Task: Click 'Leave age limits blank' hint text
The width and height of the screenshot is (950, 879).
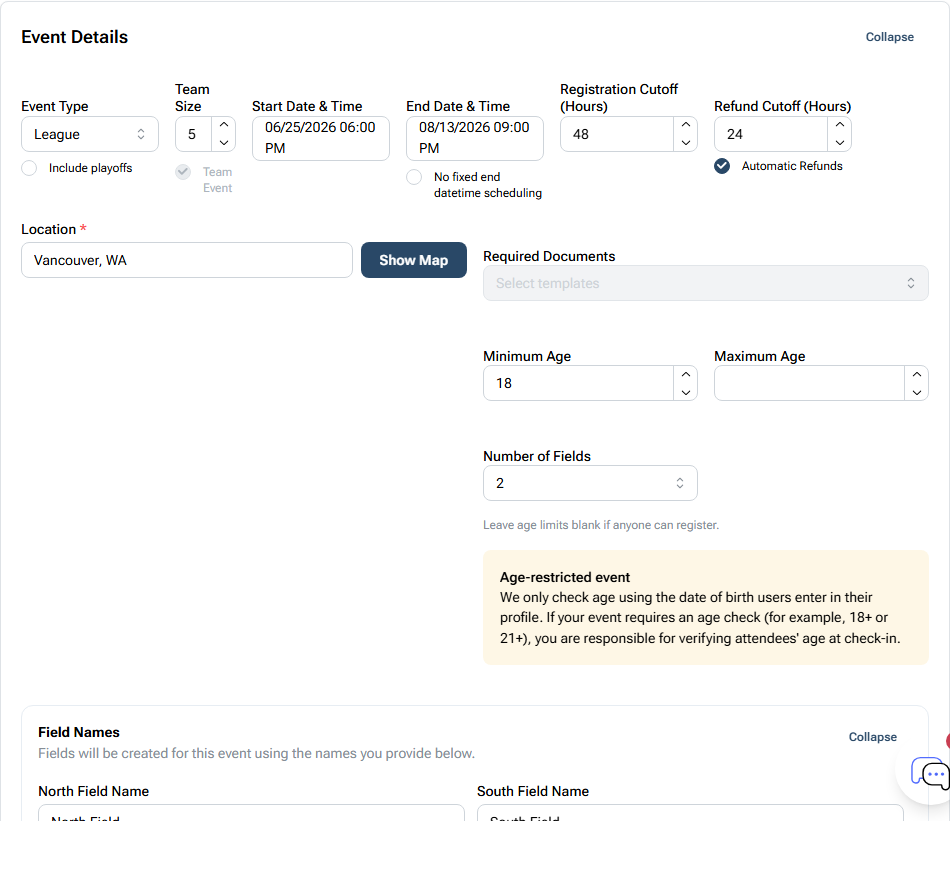Action: coord(600,525)
